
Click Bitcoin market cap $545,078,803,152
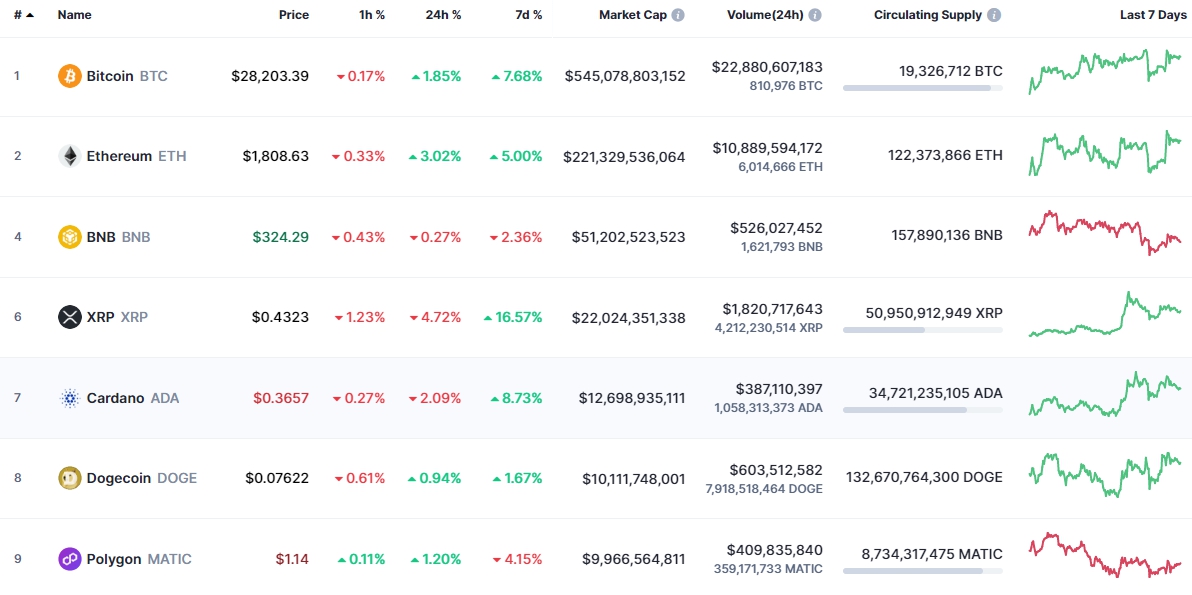pyautogui.click(x=626, y=76)
